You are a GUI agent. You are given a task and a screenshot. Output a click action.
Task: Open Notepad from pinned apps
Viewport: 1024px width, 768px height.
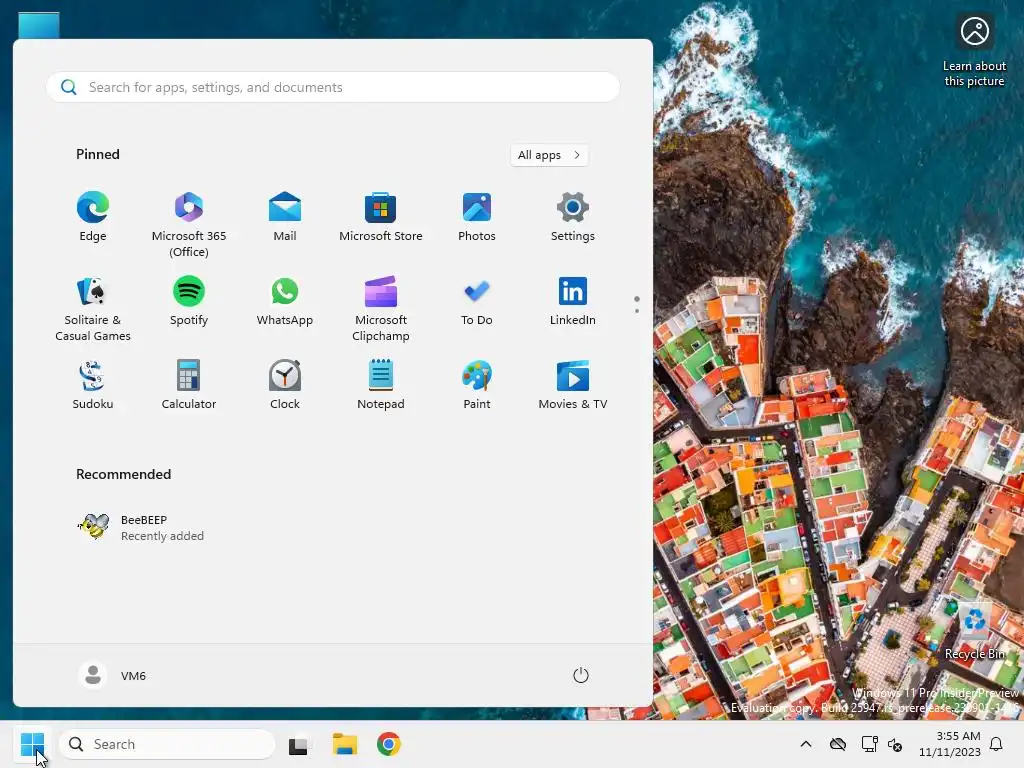(381, 385)
